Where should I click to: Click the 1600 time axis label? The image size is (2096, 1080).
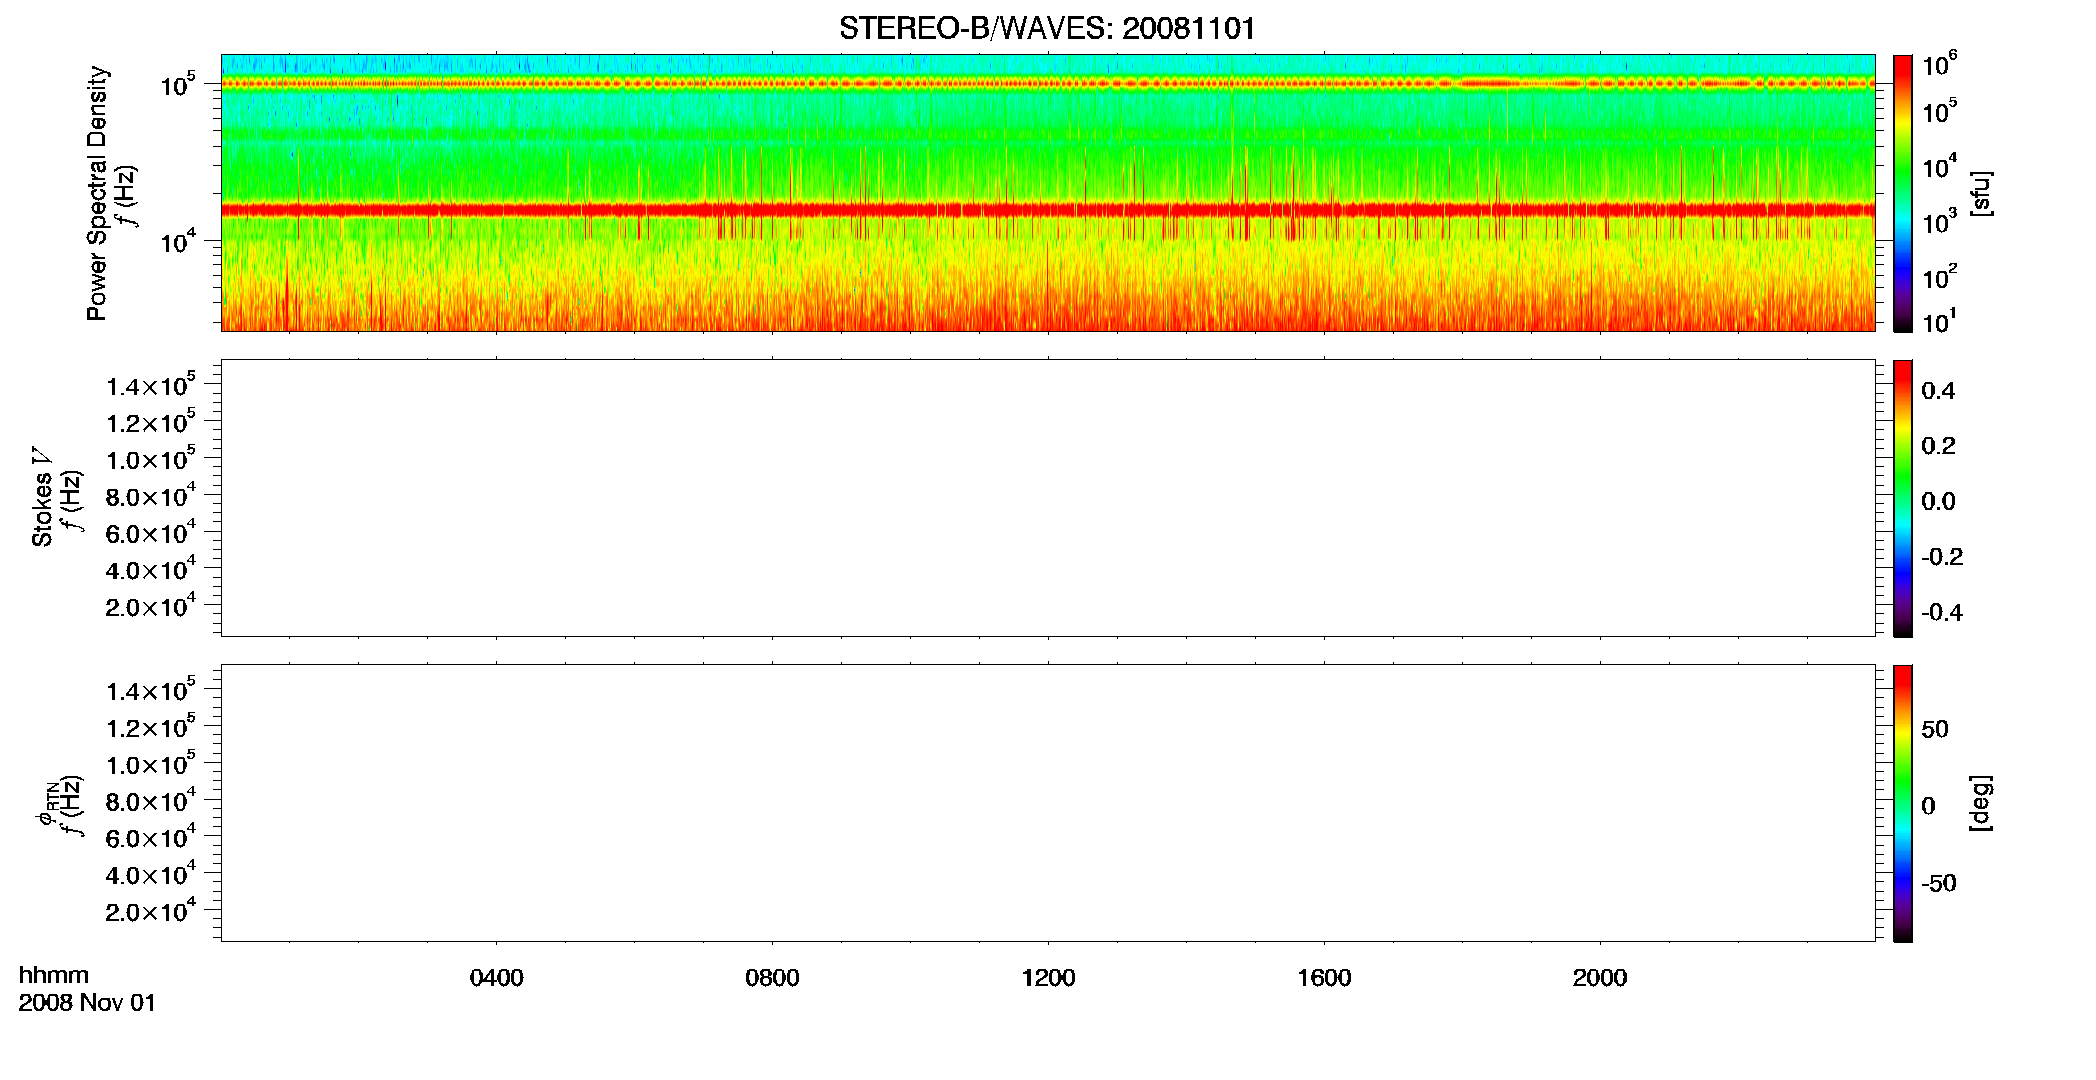coord(1324,978)
